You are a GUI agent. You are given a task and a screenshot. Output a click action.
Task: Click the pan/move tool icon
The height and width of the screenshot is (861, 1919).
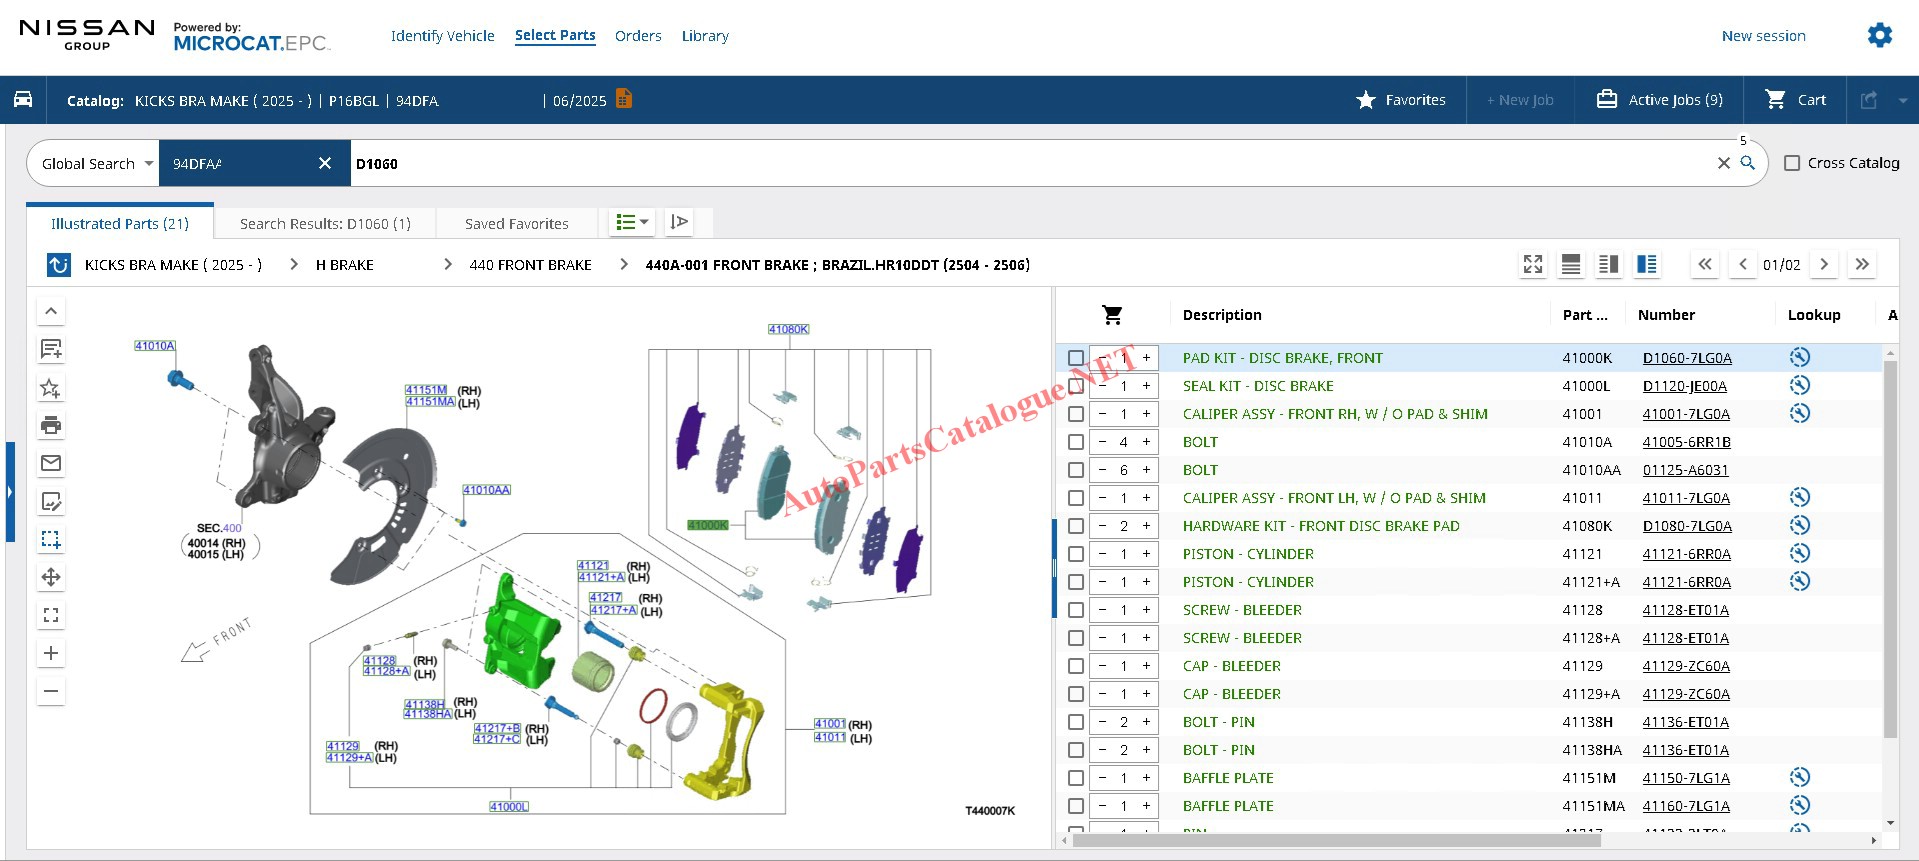pos(51,577)
